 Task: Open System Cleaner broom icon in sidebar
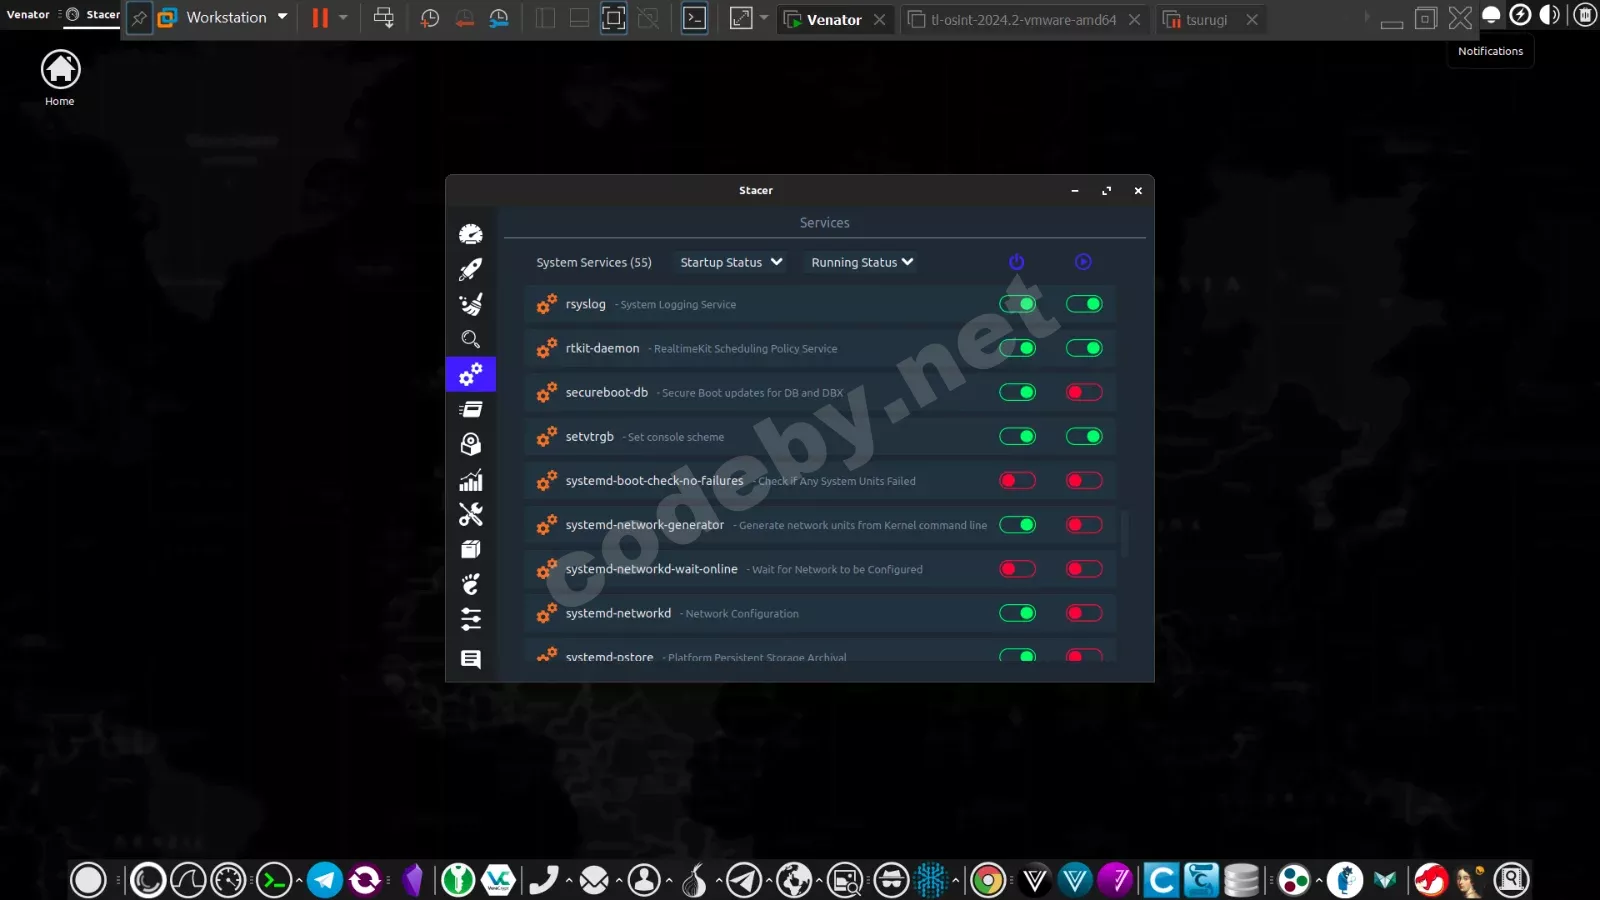pos(471,304)
